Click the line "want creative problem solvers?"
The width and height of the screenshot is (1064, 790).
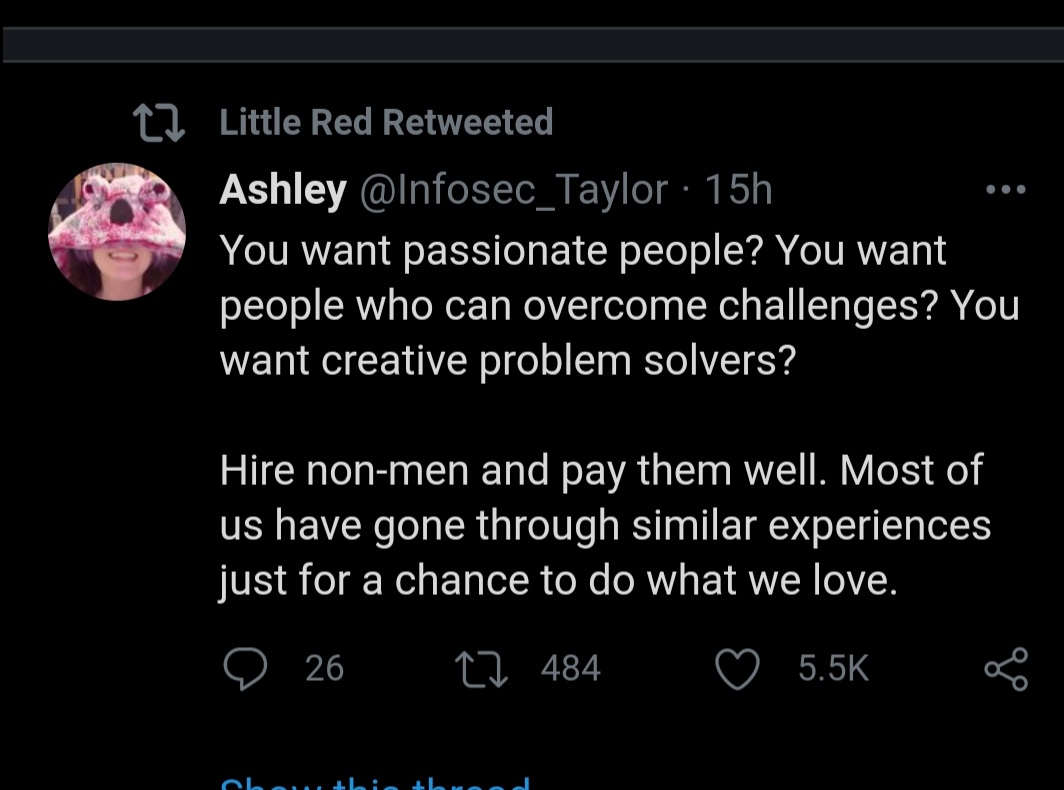tap(508, 360)
